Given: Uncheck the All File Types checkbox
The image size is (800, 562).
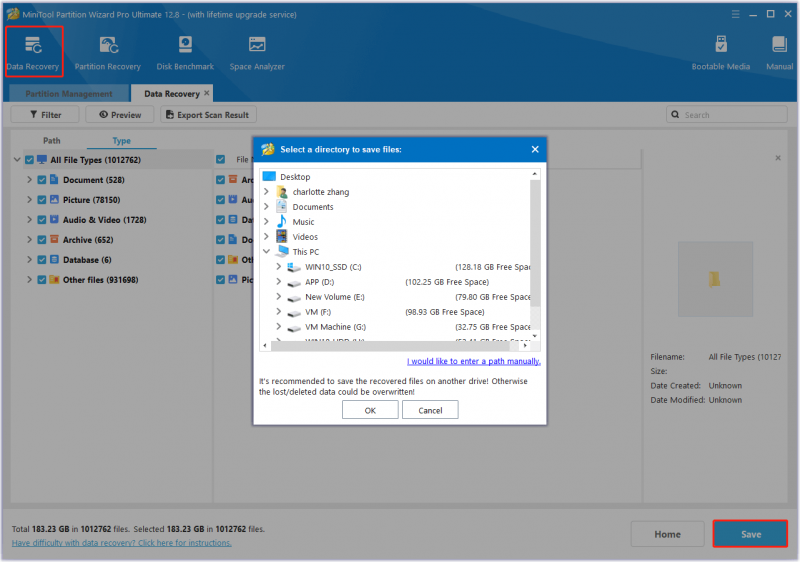Looking at the screenshot, I should pos(30,160).
